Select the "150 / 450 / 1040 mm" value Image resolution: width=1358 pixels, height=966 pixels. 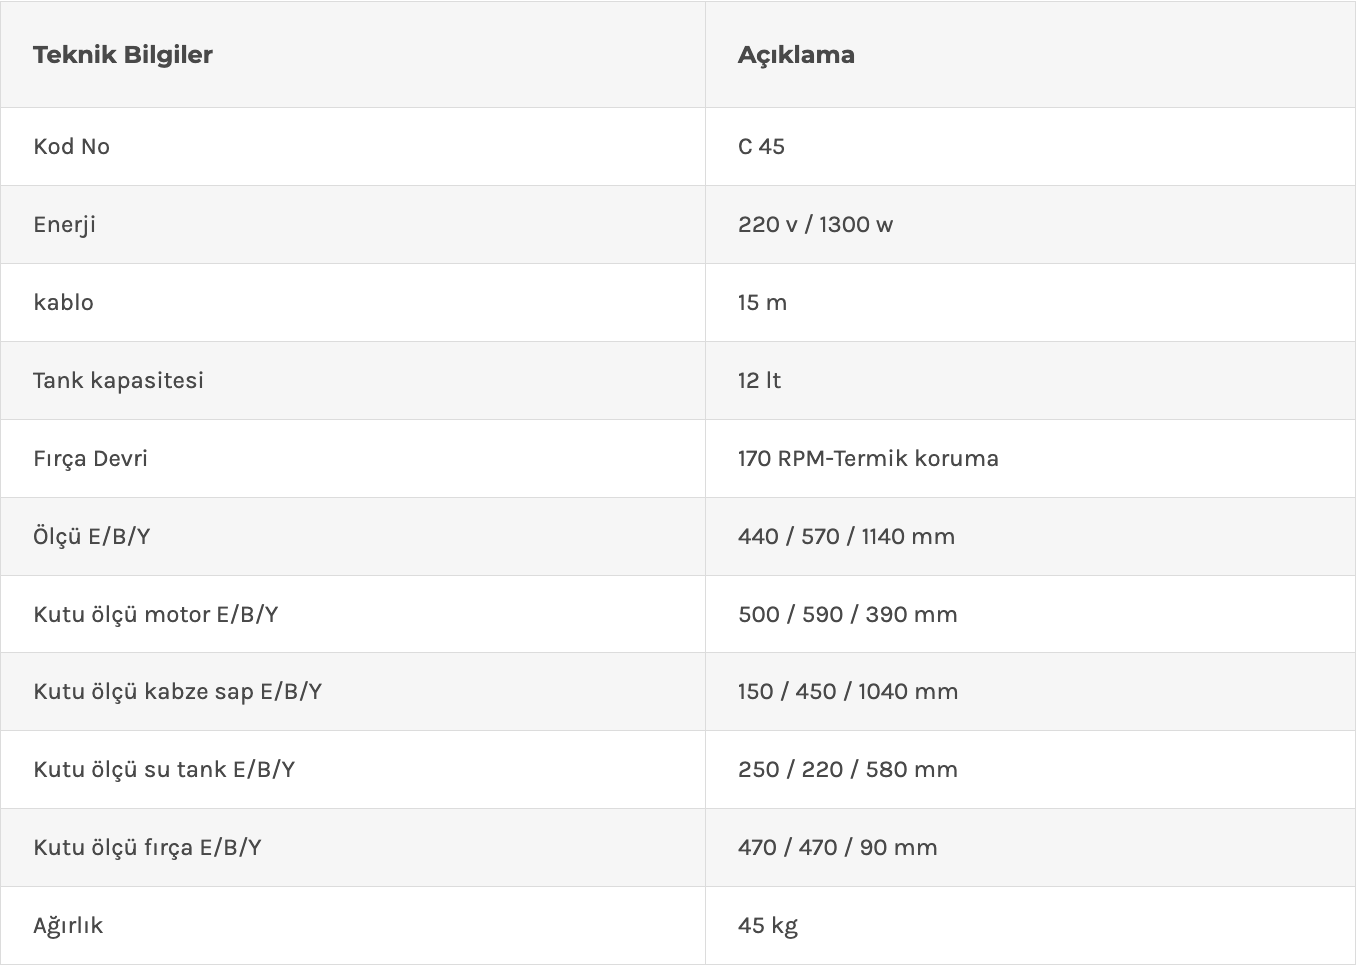(848, 692)
